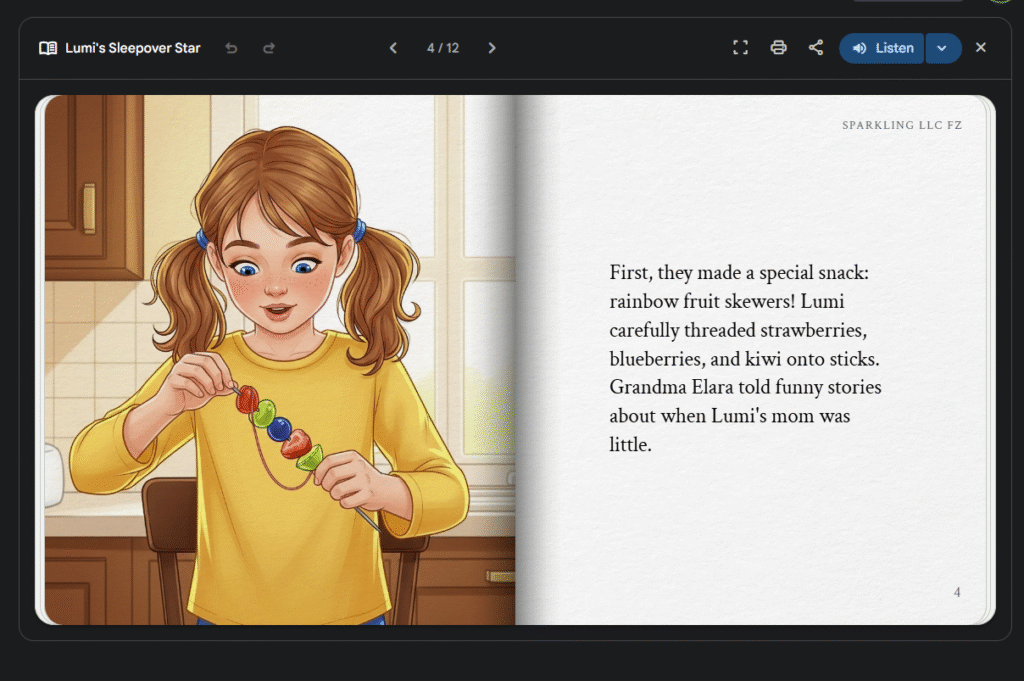Advance to the next page
Viewport: 1024px width, 681px height.
click(x=491, y=48)
